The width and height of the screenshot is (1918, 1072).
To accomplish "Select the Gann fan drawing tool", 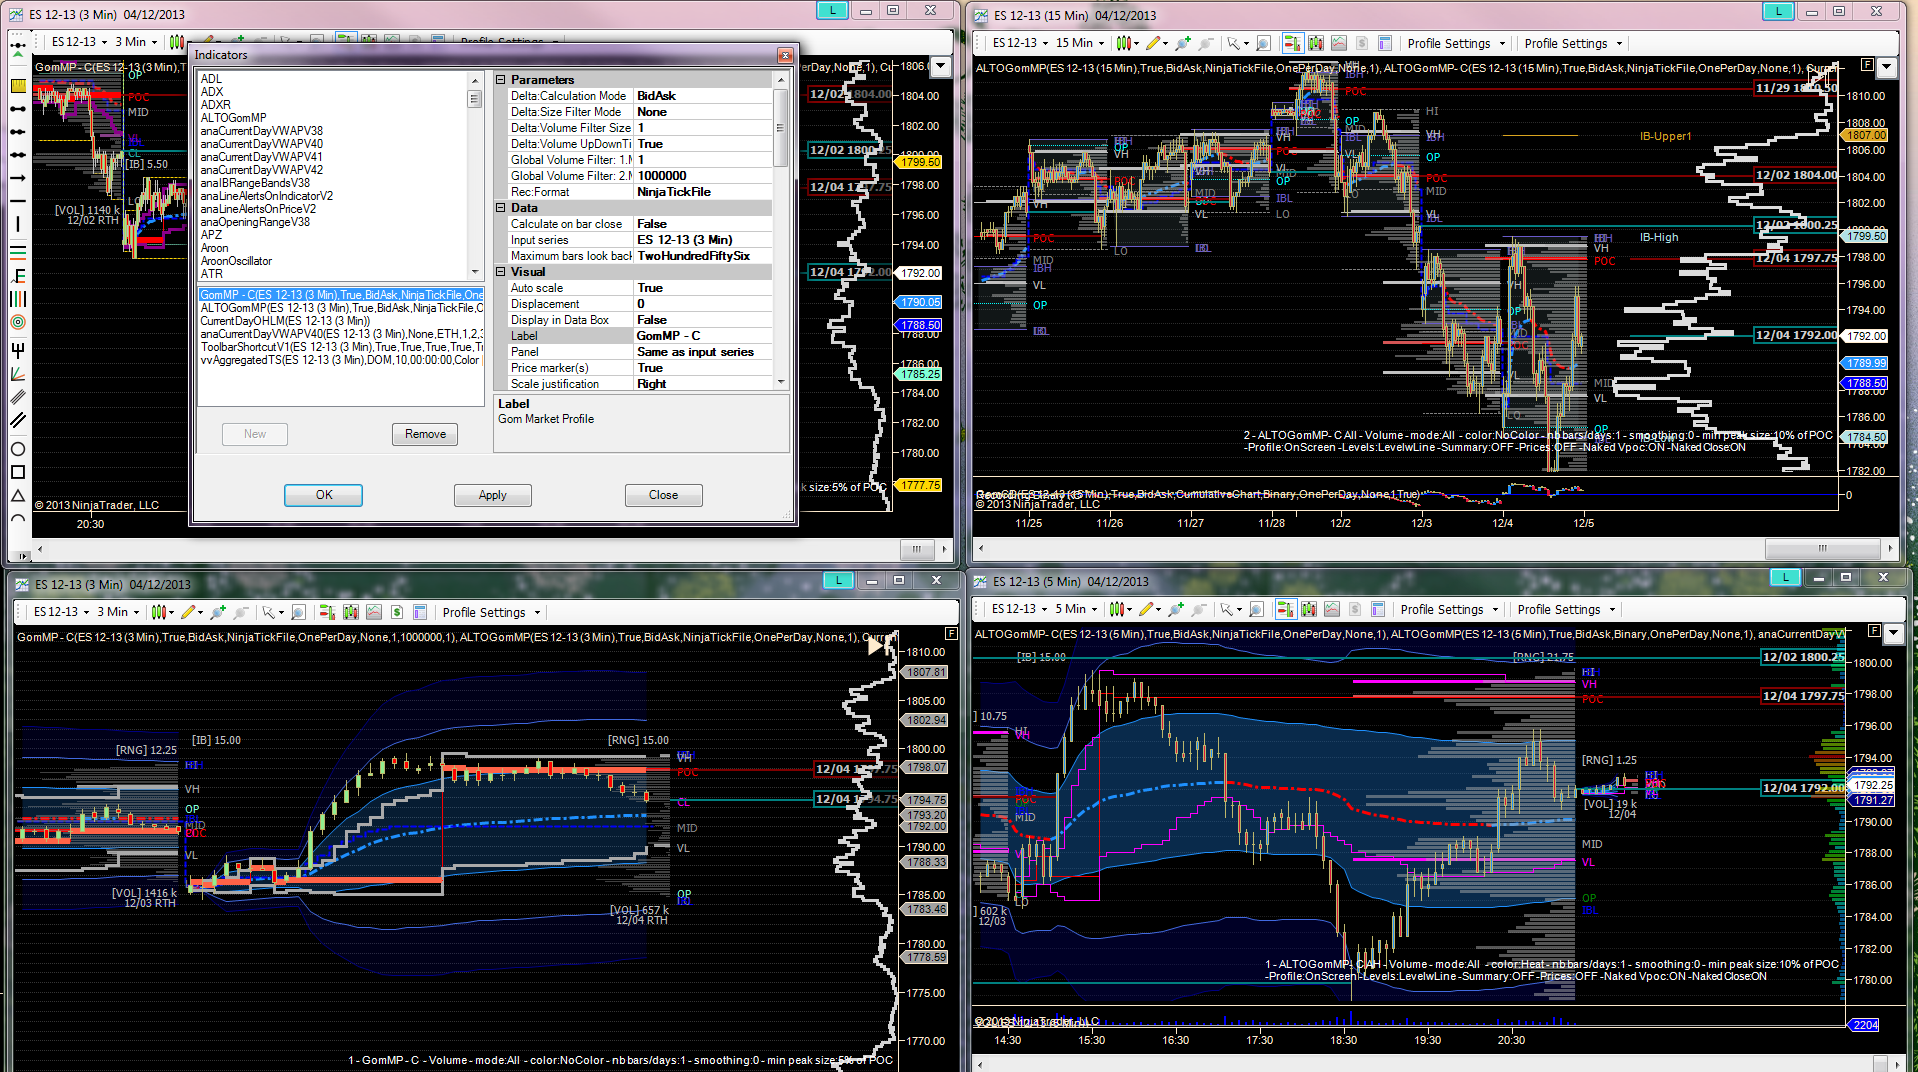I will click(18, 373).
